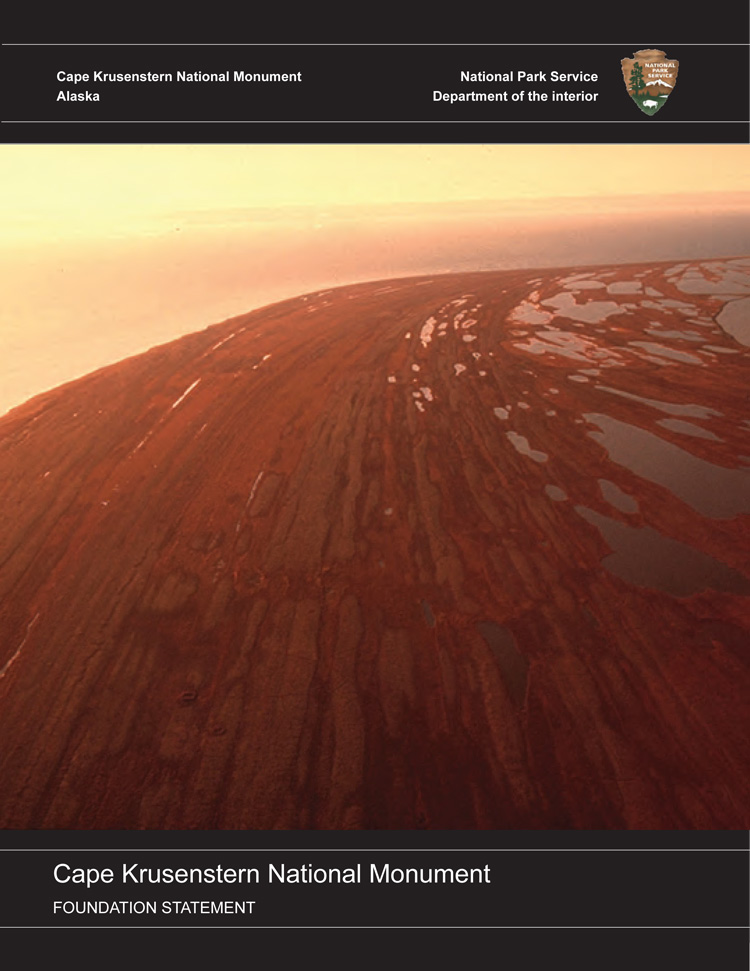Select the "Department of the interior" text

pyautogui.click(x=515, y=97)
